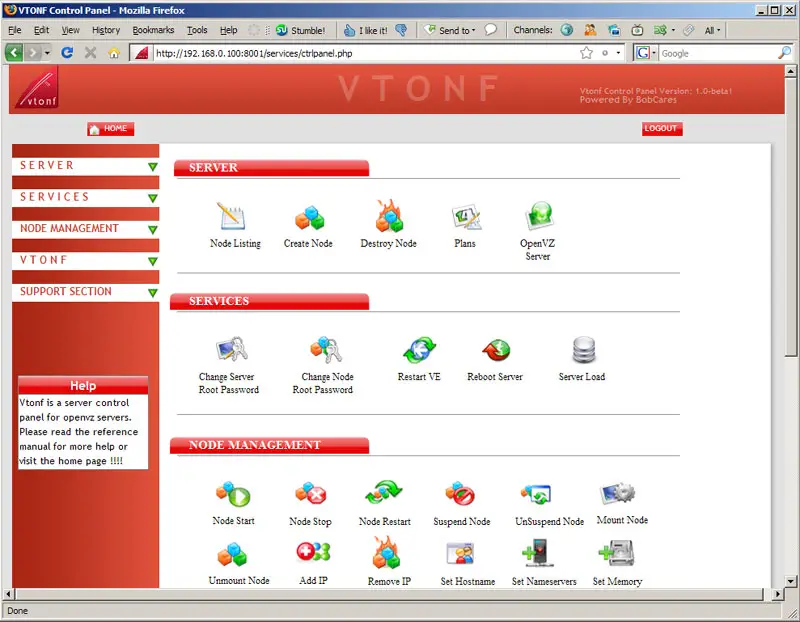Open the Plans icon

coord(466,217)
